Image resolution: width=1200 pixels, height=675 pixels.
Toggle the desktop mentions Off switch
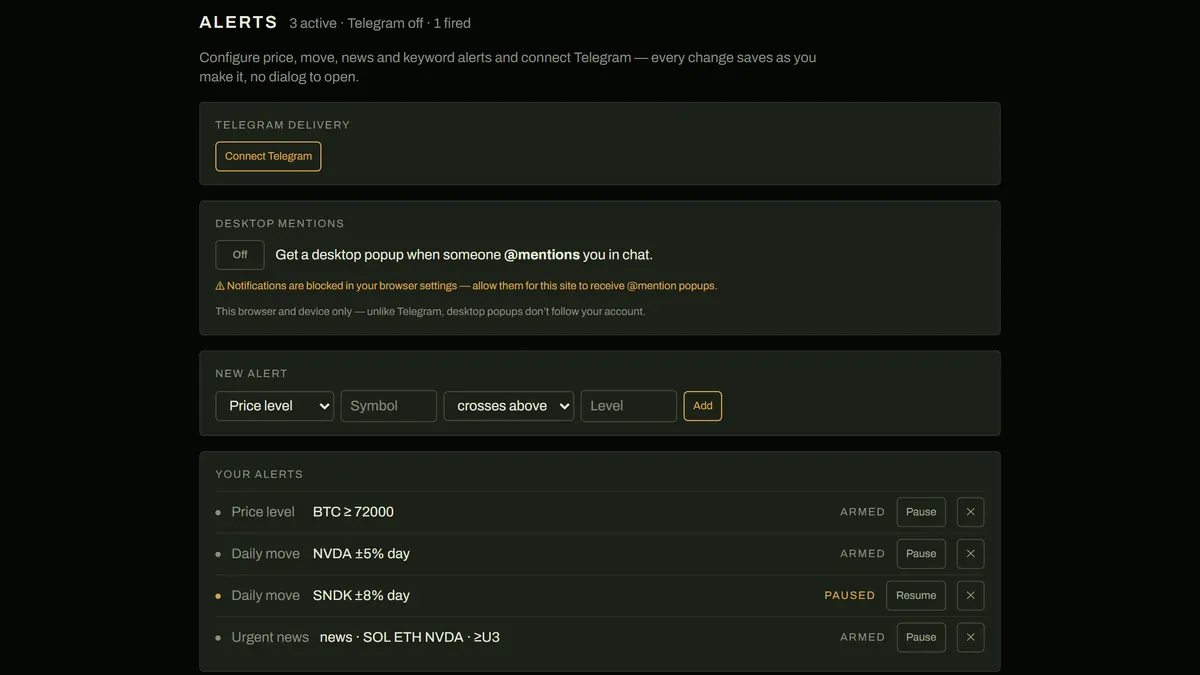pyautogui.click(x=240, y=255)
